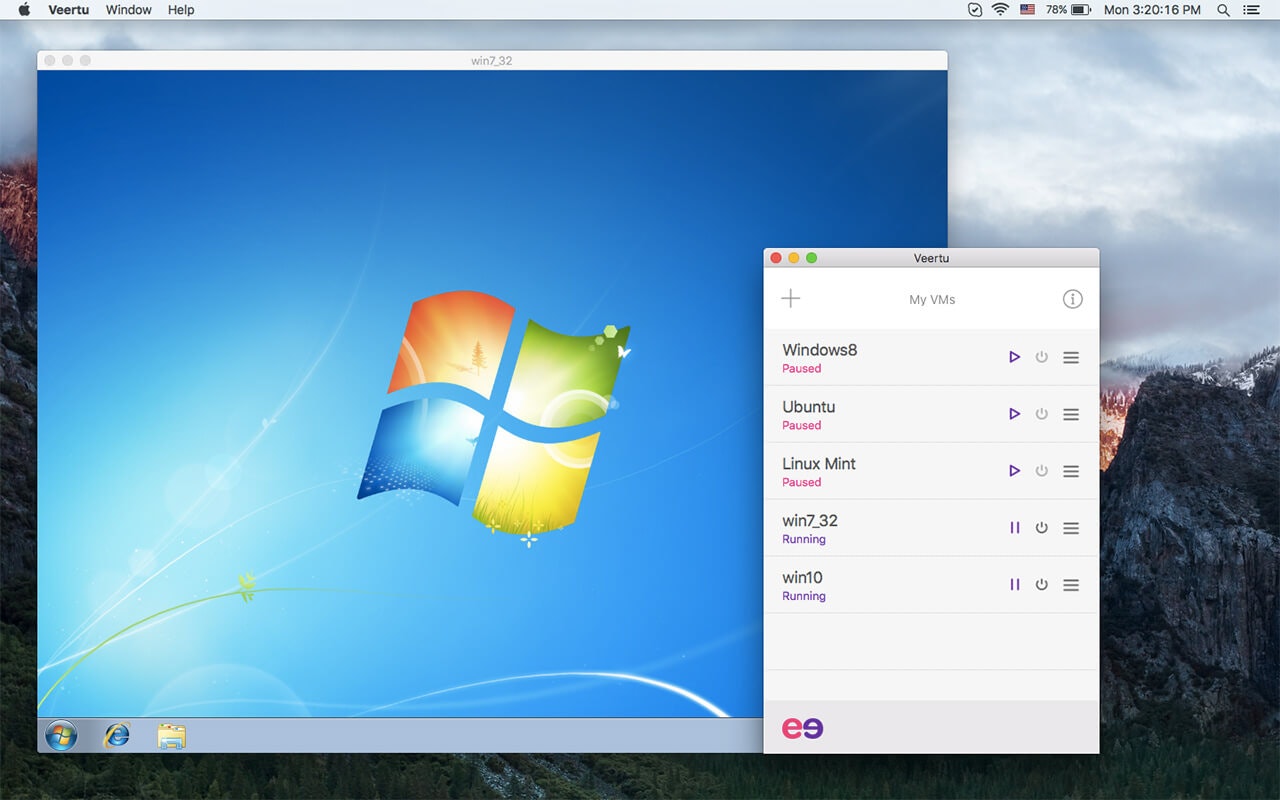Shut down win7_32 via power icon

click(1041, 528)
